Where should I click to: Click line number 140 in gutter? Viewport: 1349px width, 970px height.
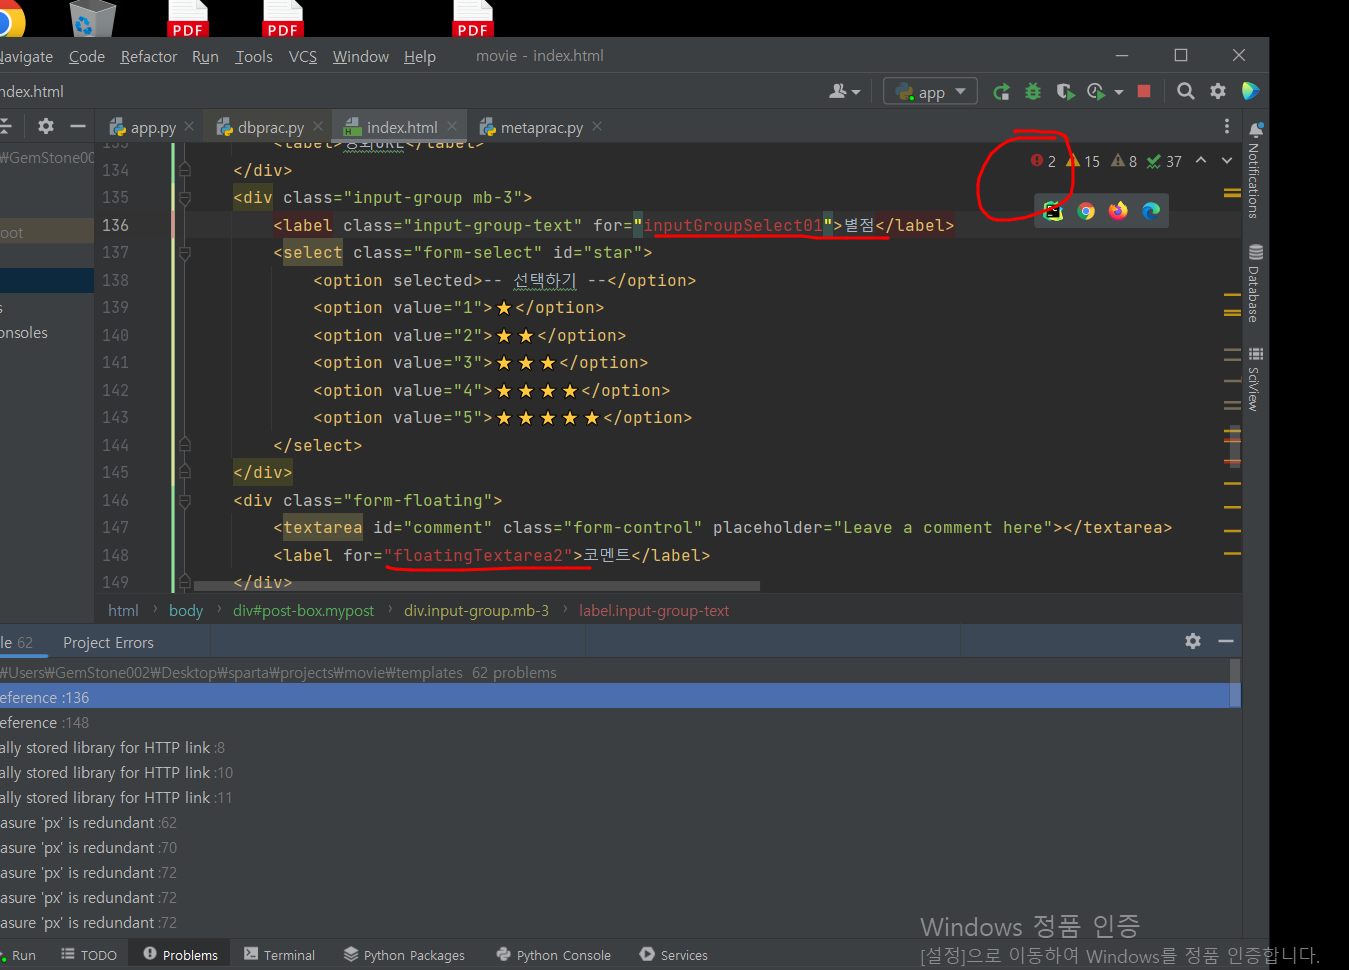(x=116, y=336)
